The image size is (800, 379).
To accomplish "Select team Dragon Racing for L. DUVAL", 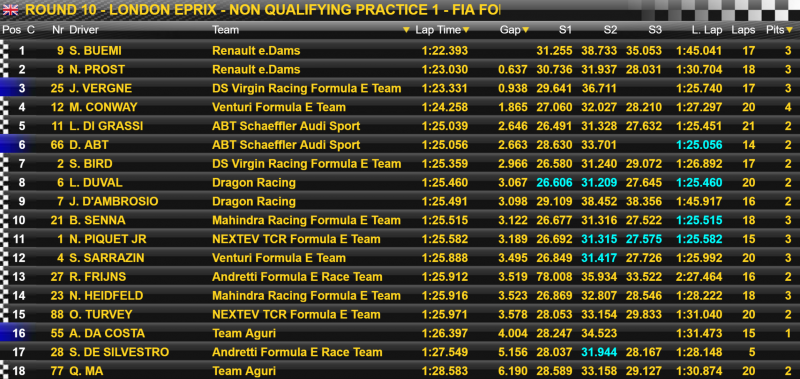I will (254, 183).
